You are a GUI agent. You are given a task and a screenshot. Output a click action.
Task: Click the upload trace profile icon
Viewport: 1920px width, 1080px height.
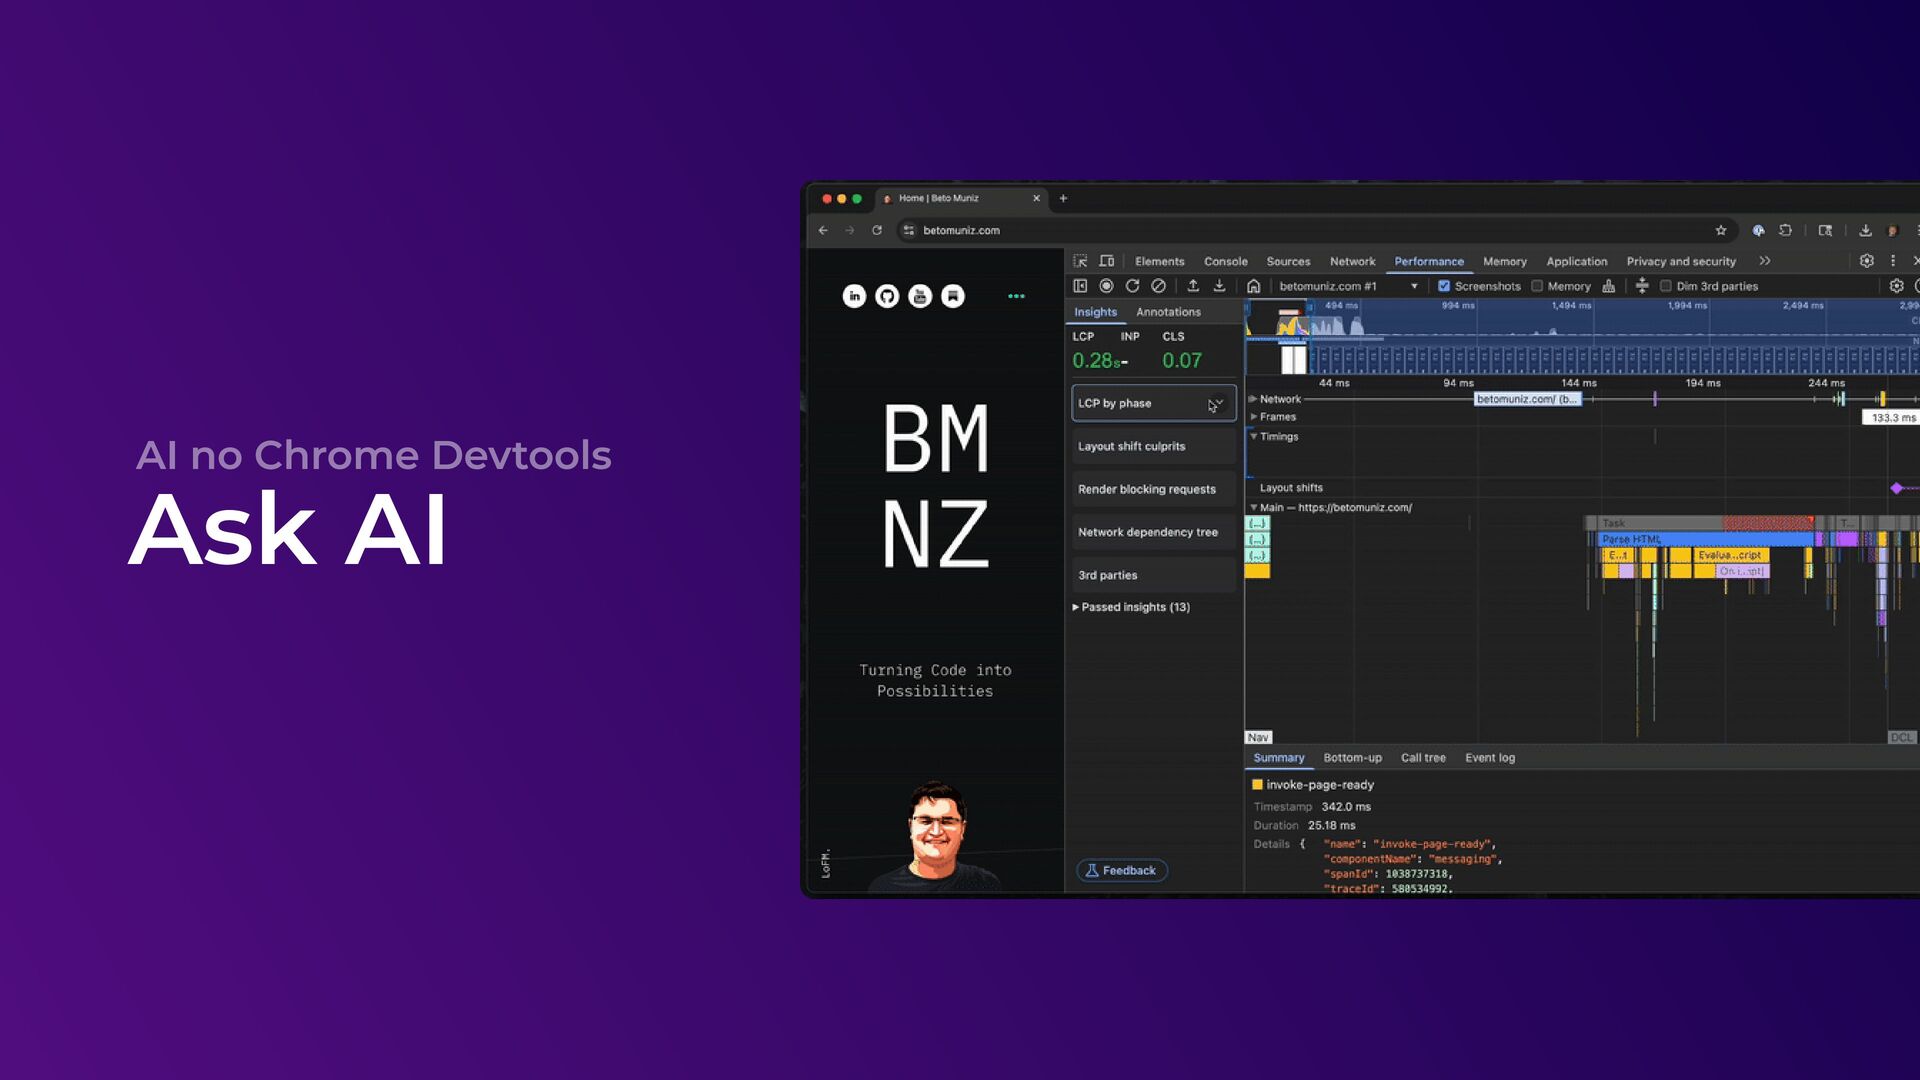point(1193,286)
